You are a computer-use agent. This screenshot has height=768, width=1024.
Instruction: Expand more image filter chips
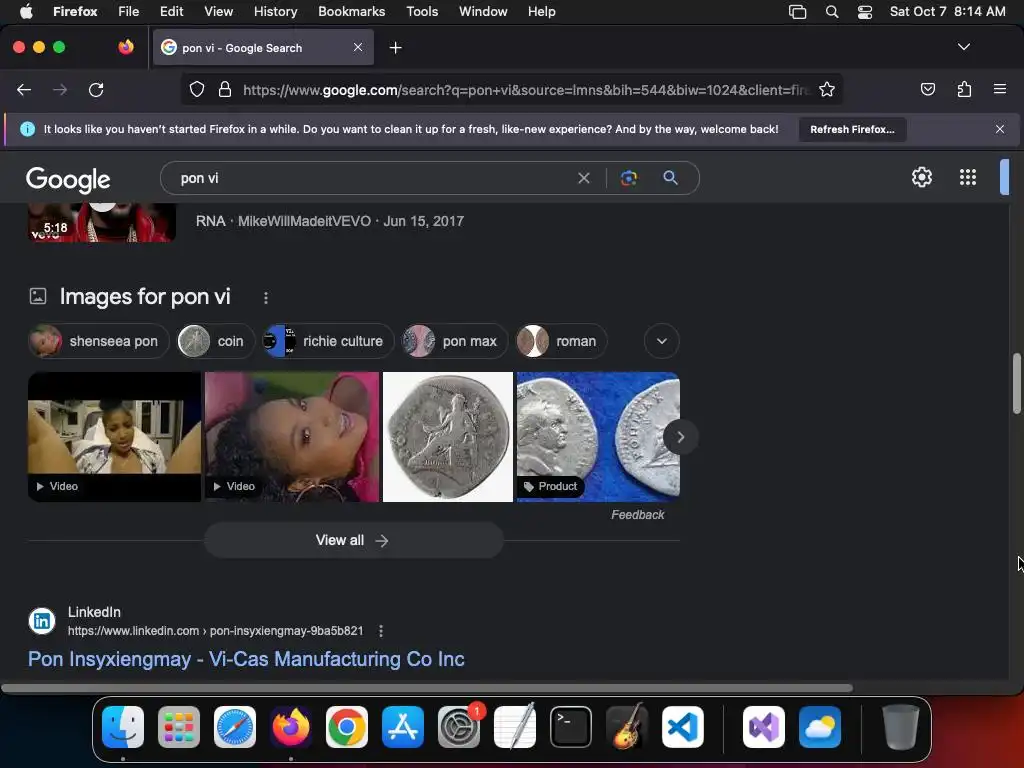[x=662, y=341]
